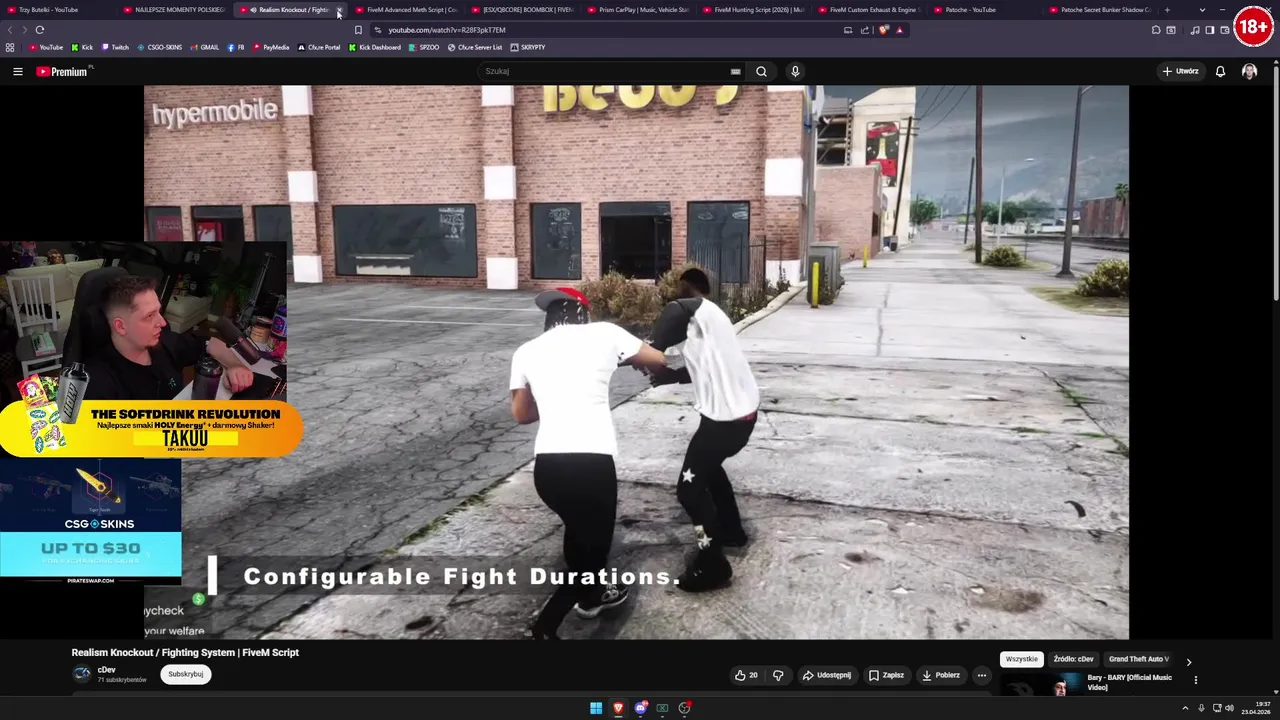This screenshot has height=720, width=1280.
Task: Select the Grand Theft Auto V filter chip
Action: tap(1139, 659)
